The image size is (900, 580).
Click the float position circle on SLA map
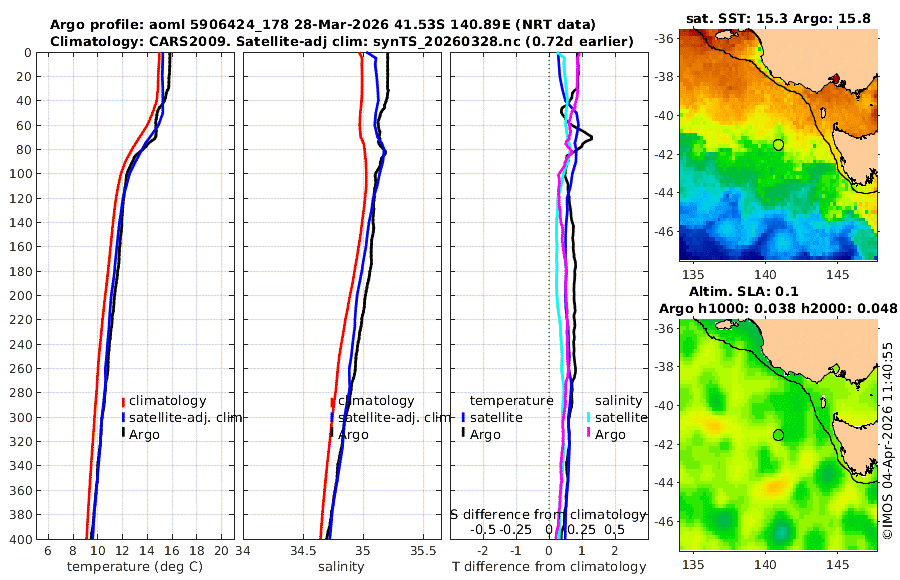pyautogui.click(x=778, y=435)
